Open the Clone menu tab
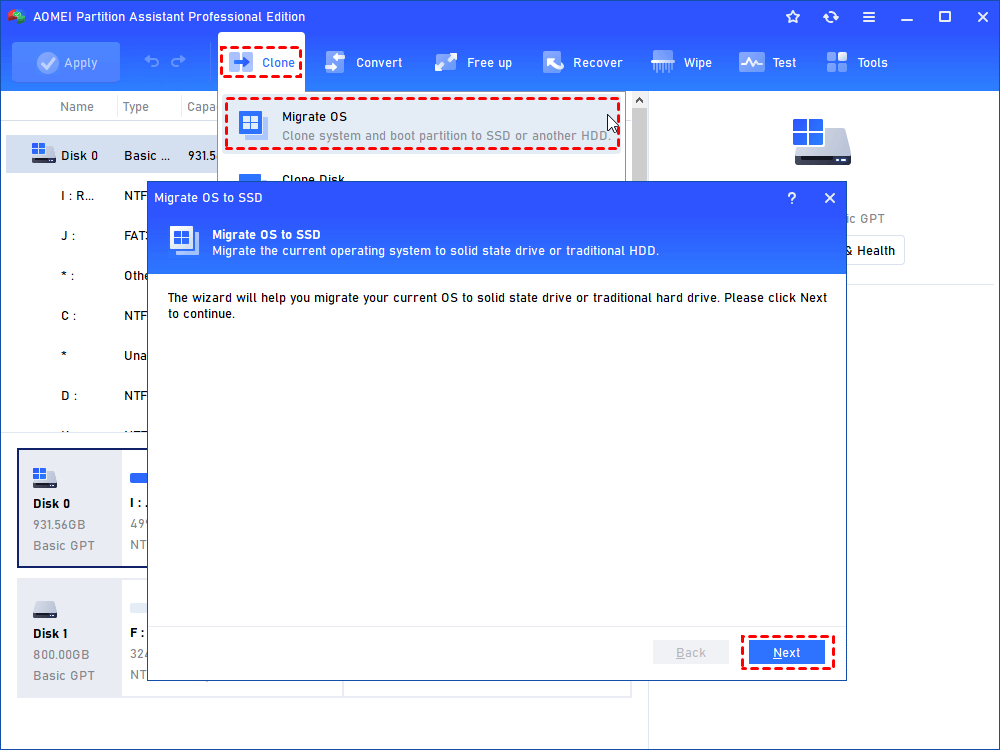 [x=261, y=62]
